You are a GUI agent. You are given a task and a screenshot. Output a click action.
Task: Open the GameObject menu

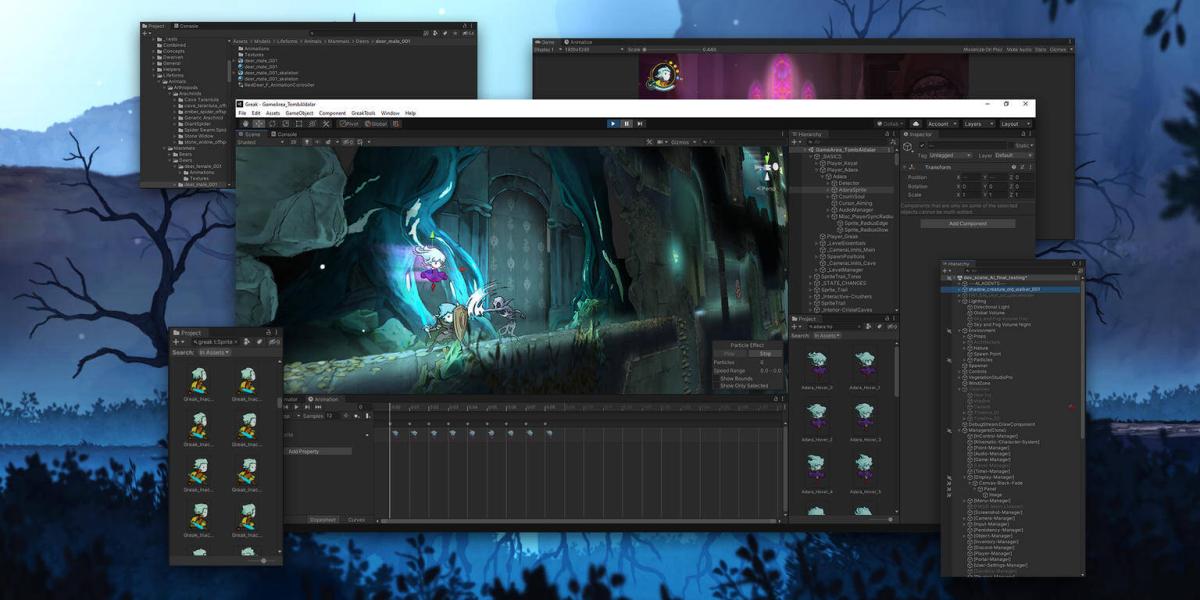click(299, 113)
